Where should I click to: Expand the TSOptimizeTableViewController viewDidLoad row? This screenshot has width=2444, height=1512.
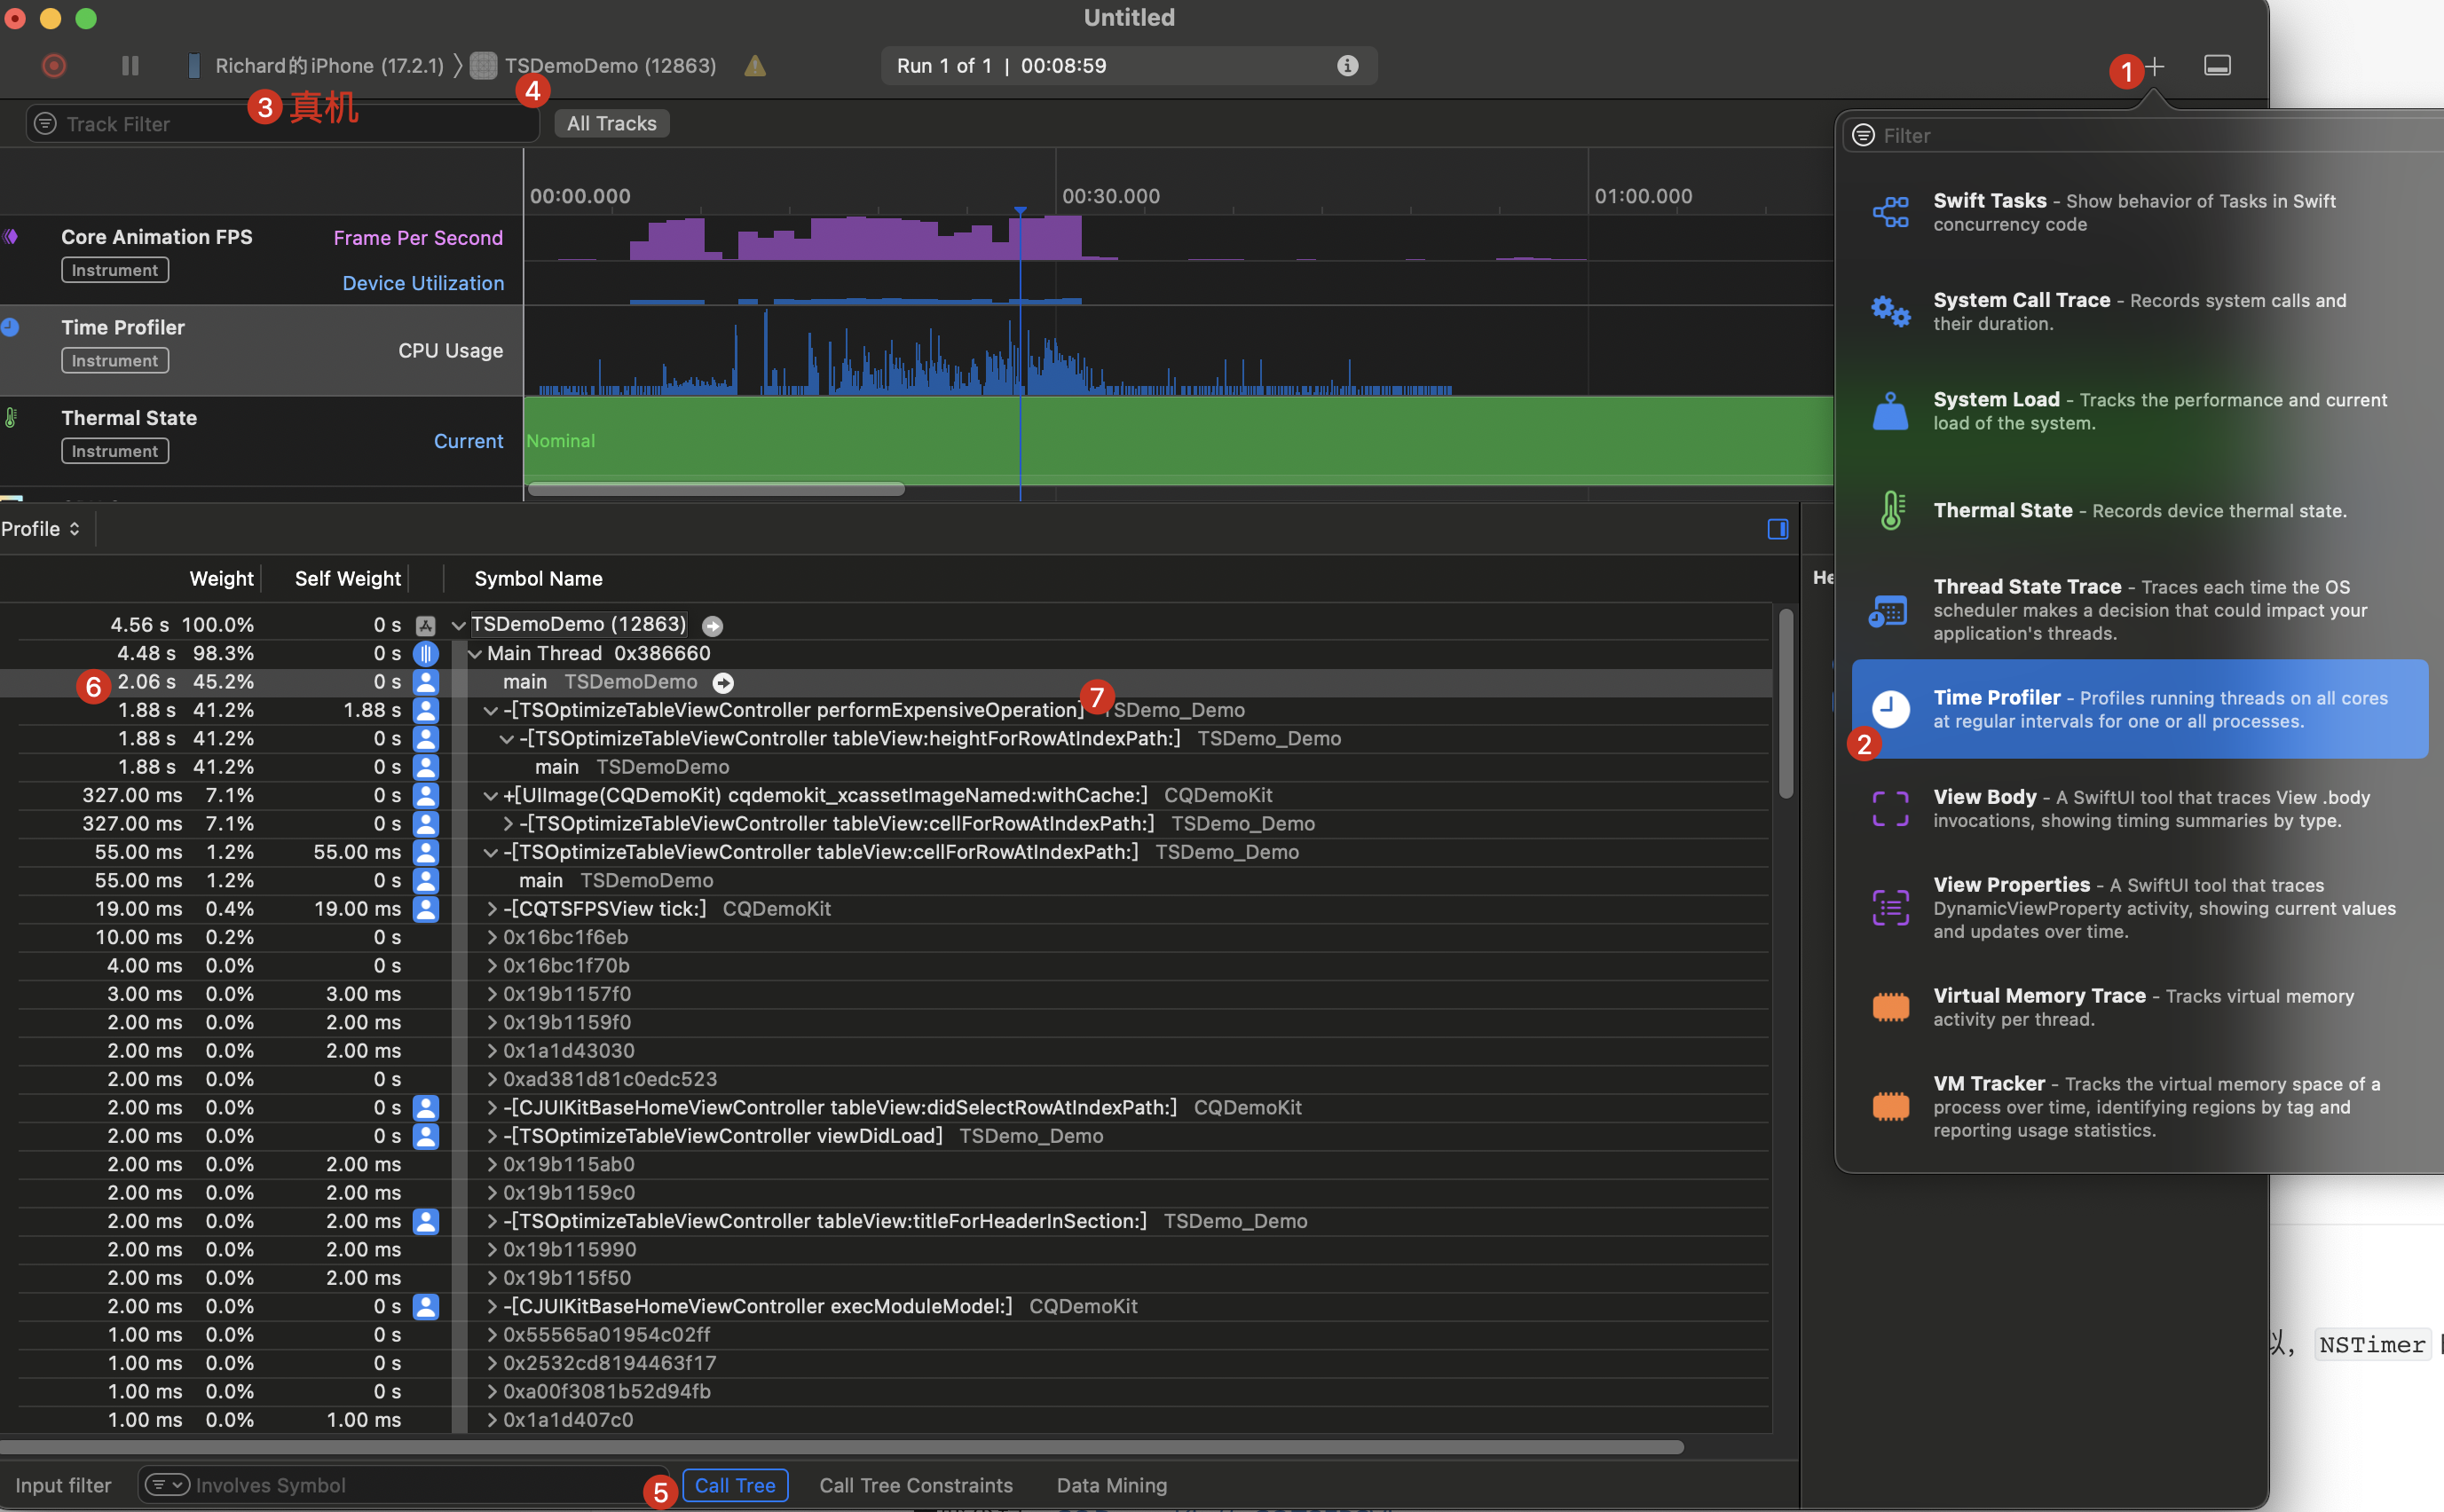pyautogui.click(x=491, y=1137)
